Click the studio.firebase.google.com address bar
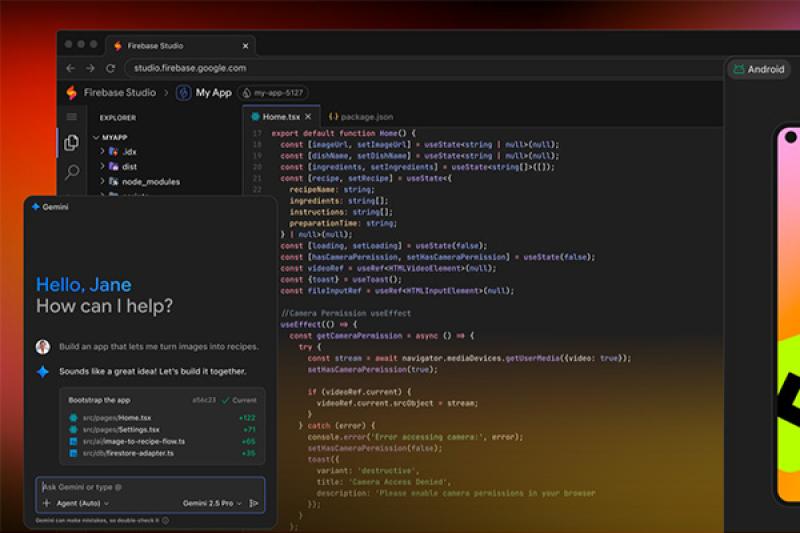 [423, 68]
